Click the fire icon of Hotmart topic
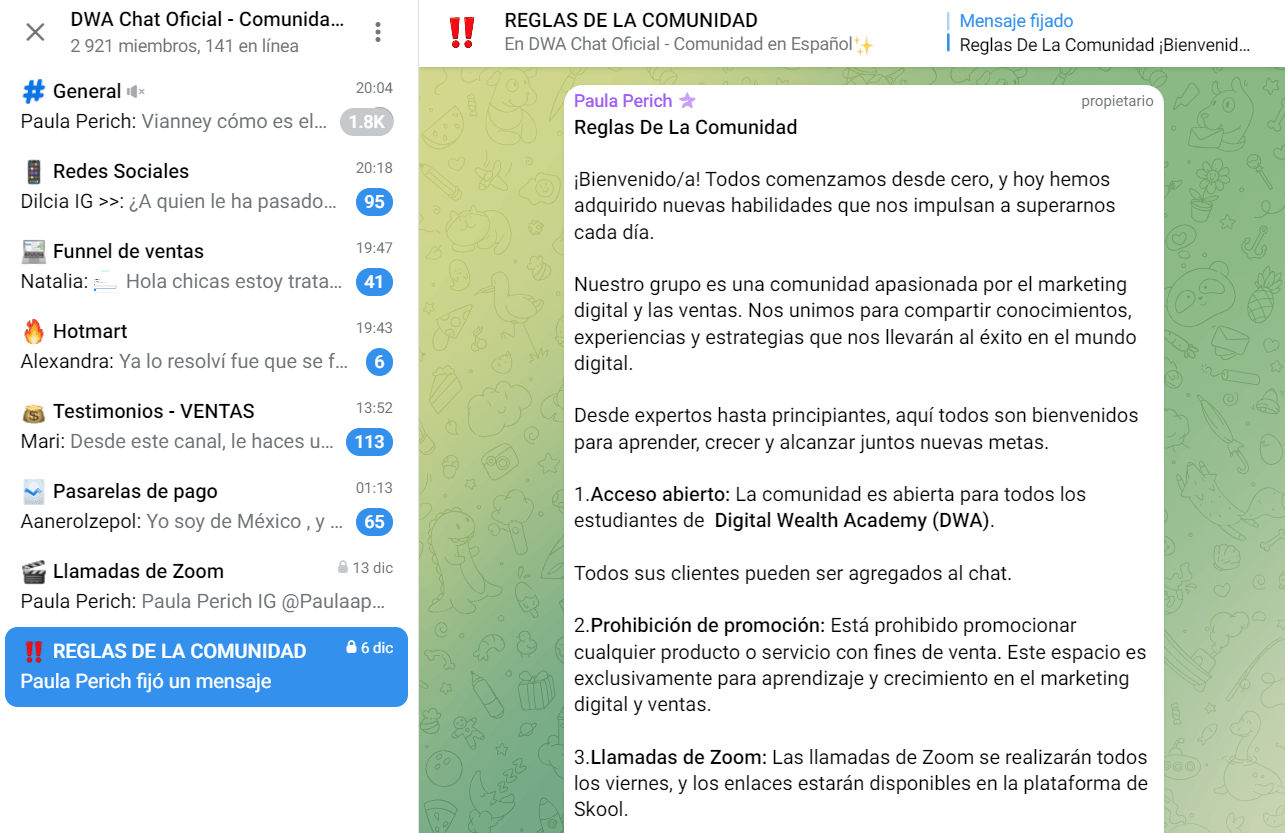This screenshot has height=833, width=1285. coord(33,331)
